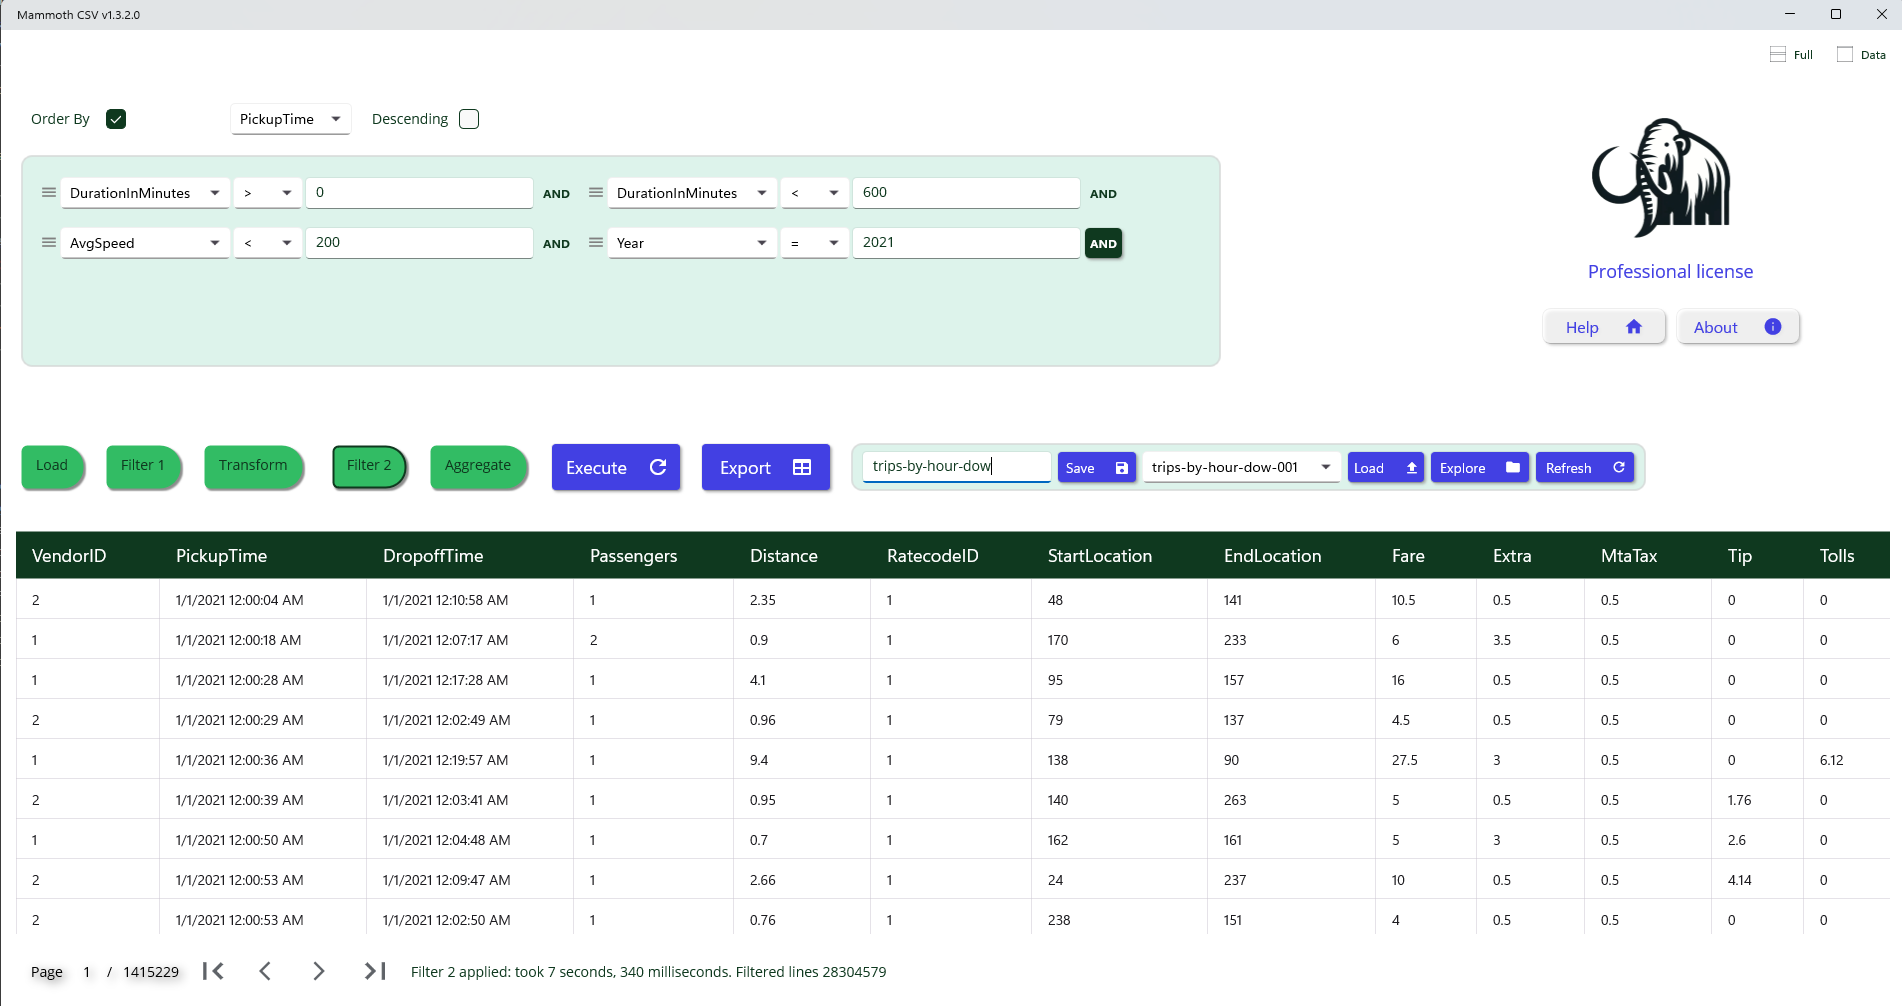
Task: Open the PickupTime order-by dropdown
Action: point(290,119)
